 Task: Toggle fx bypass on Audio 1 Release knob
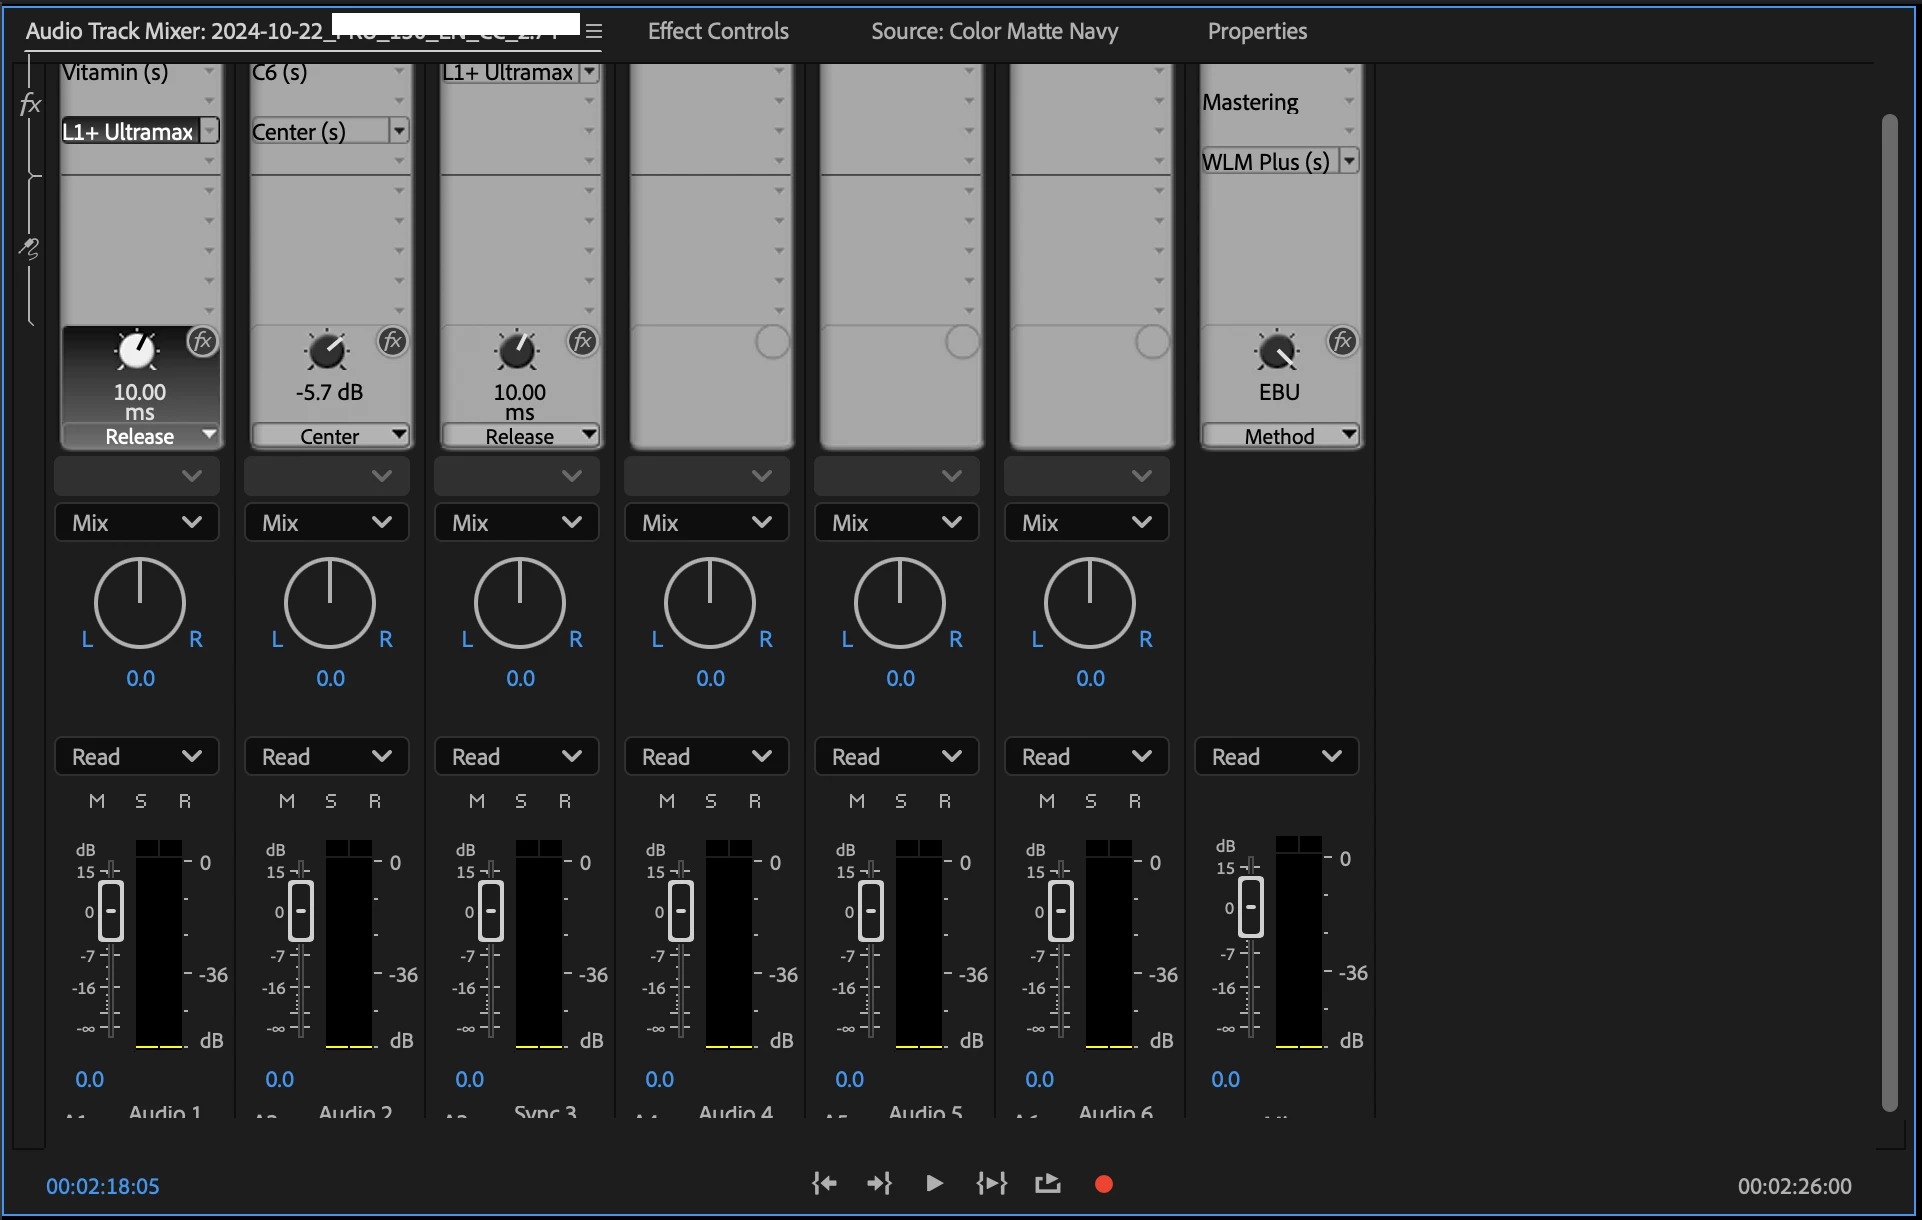click(x=202, y=342)
